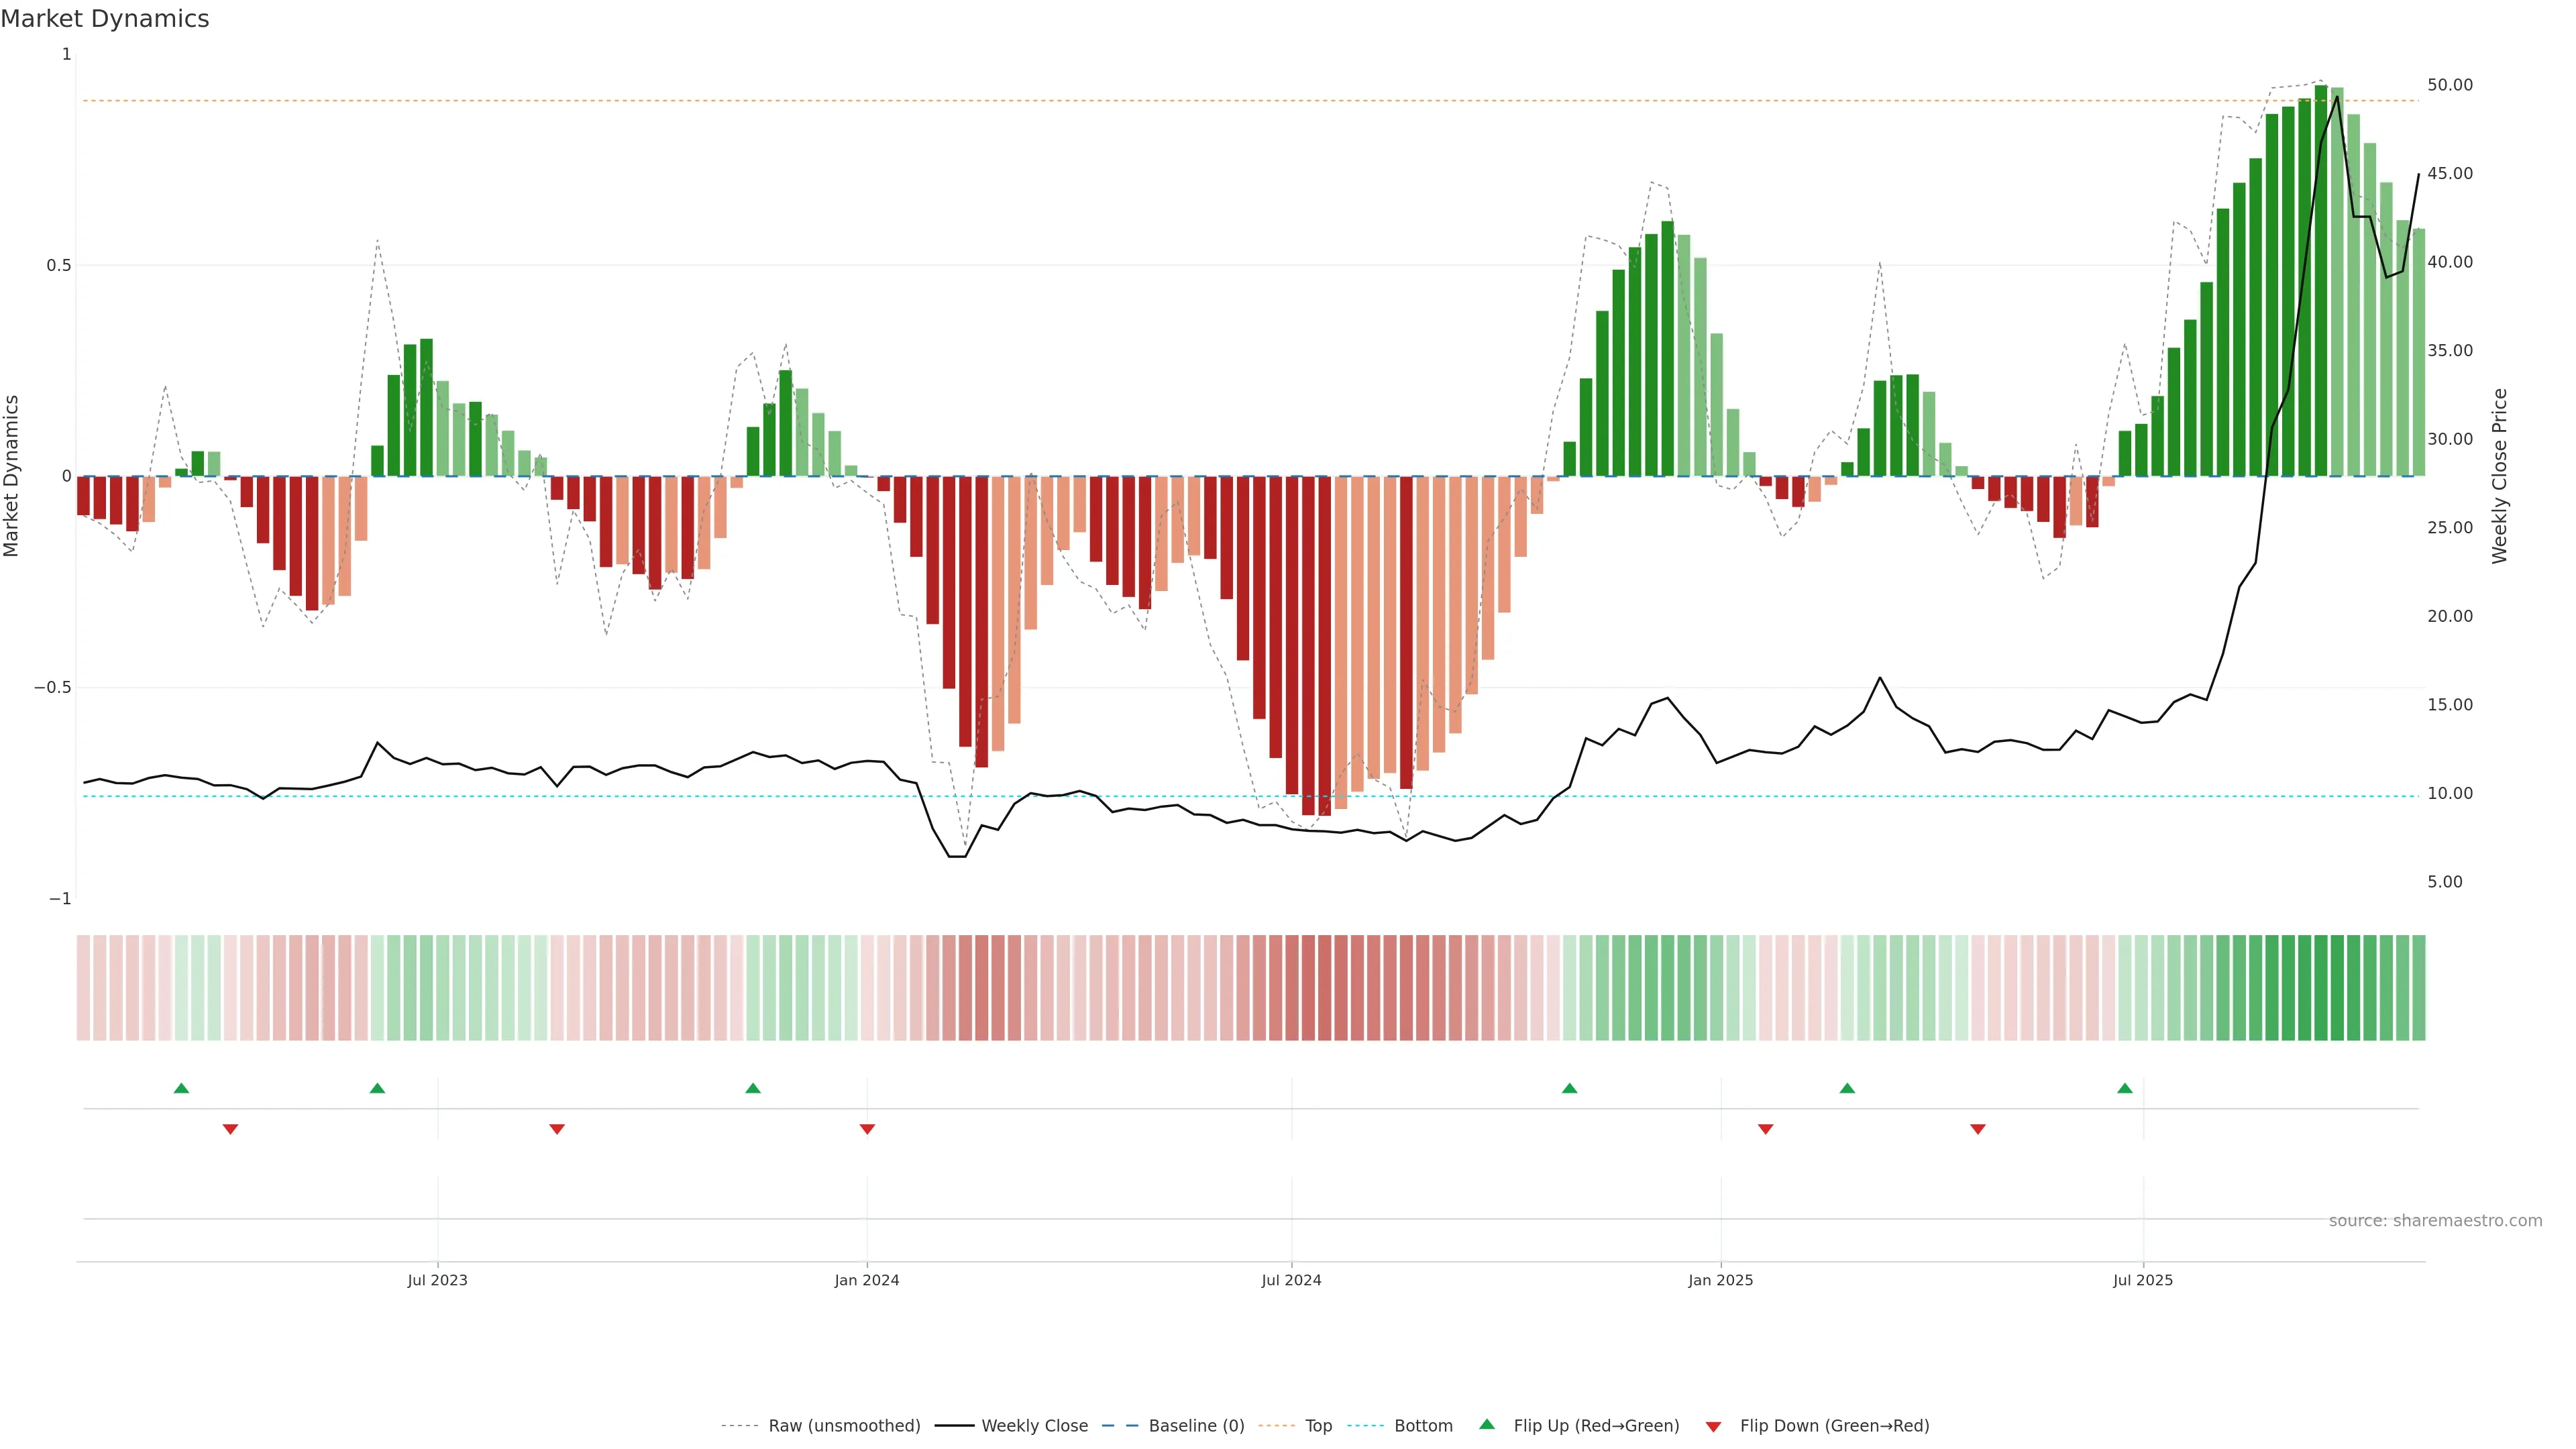
Task: Toggle the Weekly Close legend entry
Action: tap(1034, 1426)
